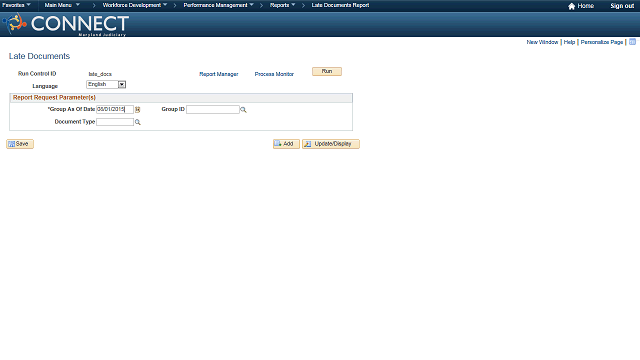
Task: Sign out of the application
Action: point(622,6)
